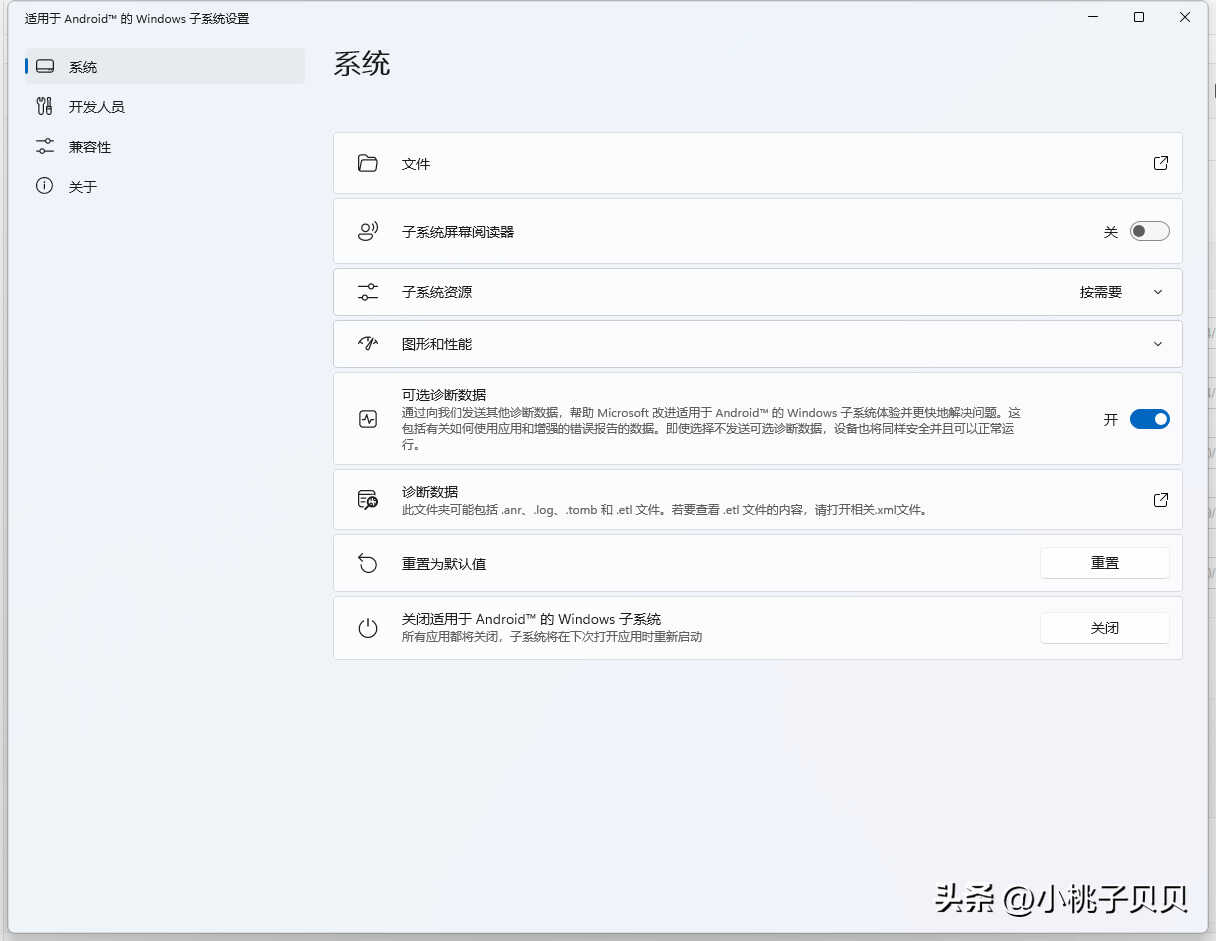Open the 子系统资源 按需要 dropdown

click(1121, 292)
